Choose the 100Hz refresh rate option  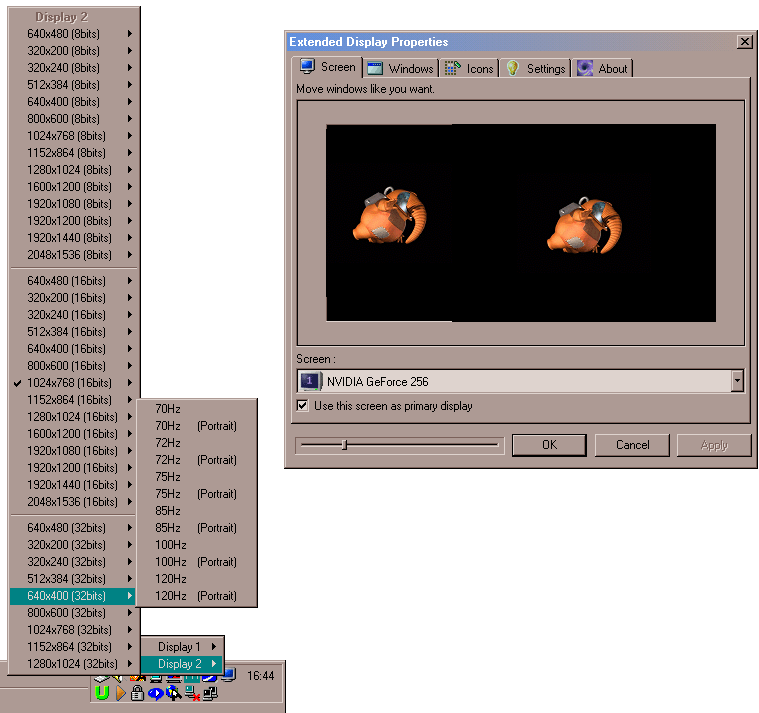pyautogui.click(x=170, y=545)
